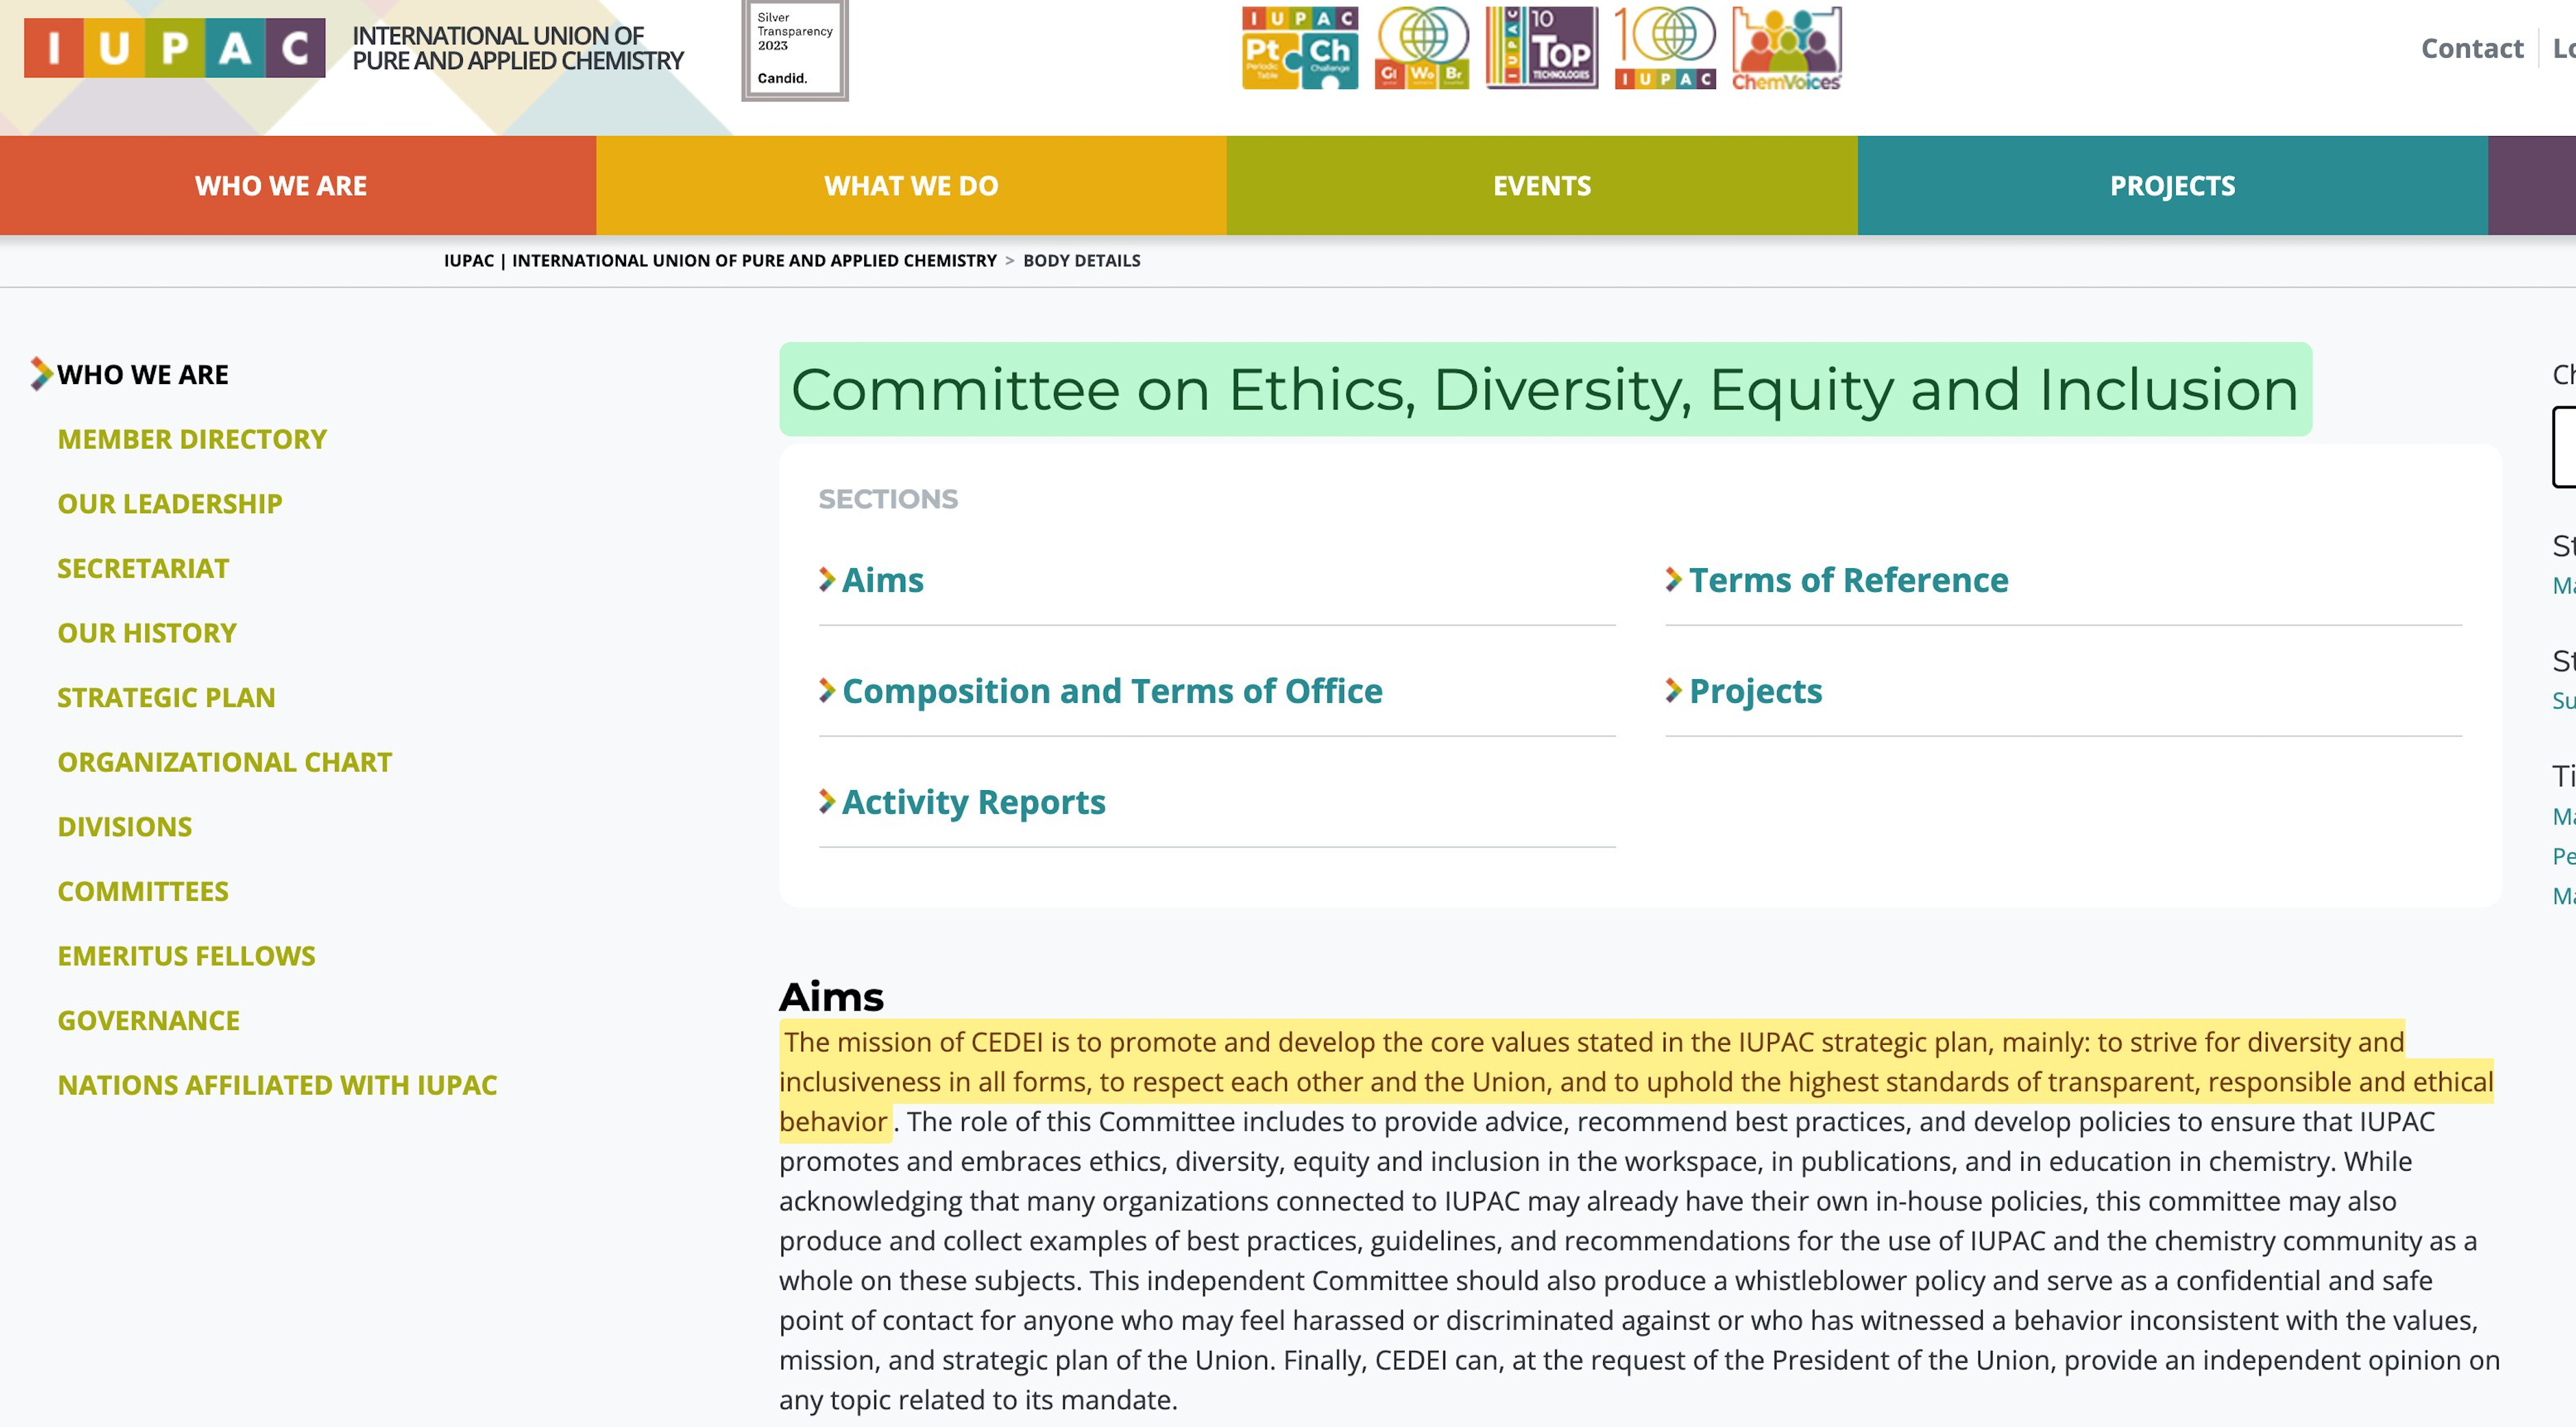This screenshot has width=2576, height=1427.
Task: Click the Global Women's Breakfast icon
Action: click(1422, 47)
